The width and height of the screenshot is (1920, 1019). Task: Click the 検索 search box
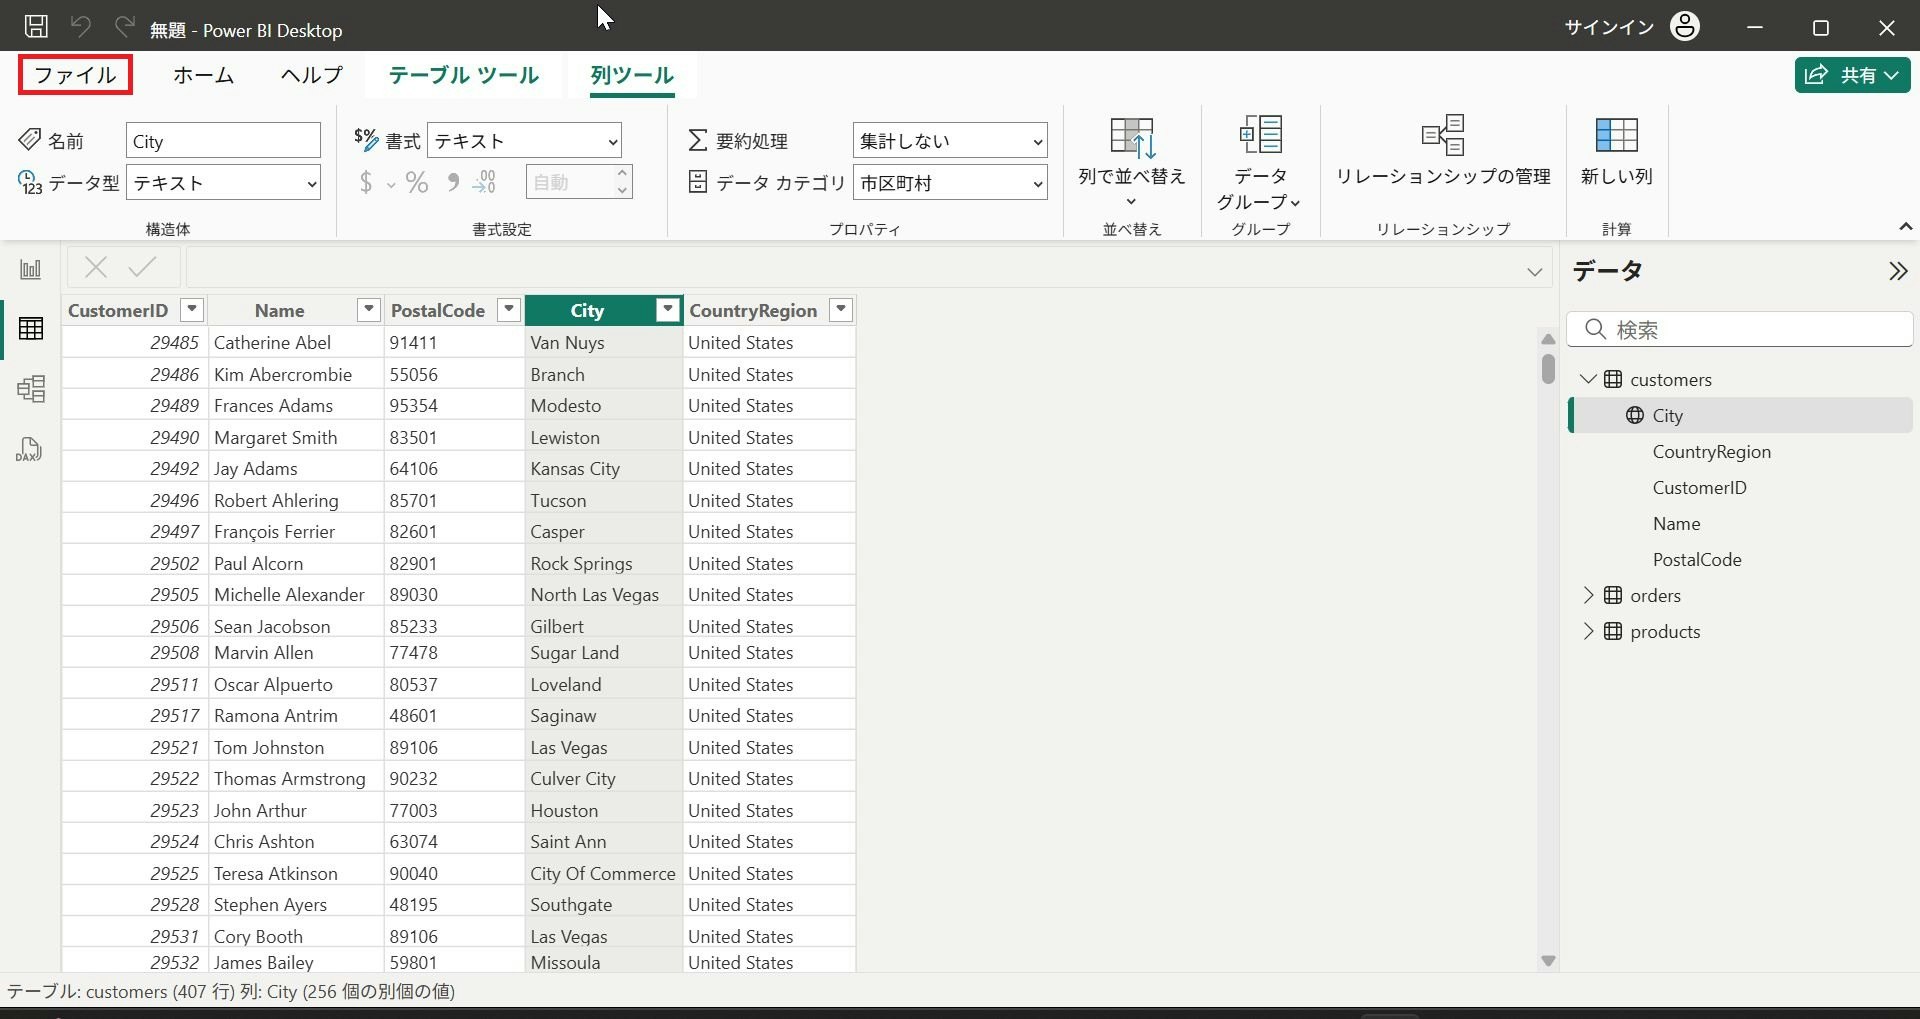pos(1740,329)
